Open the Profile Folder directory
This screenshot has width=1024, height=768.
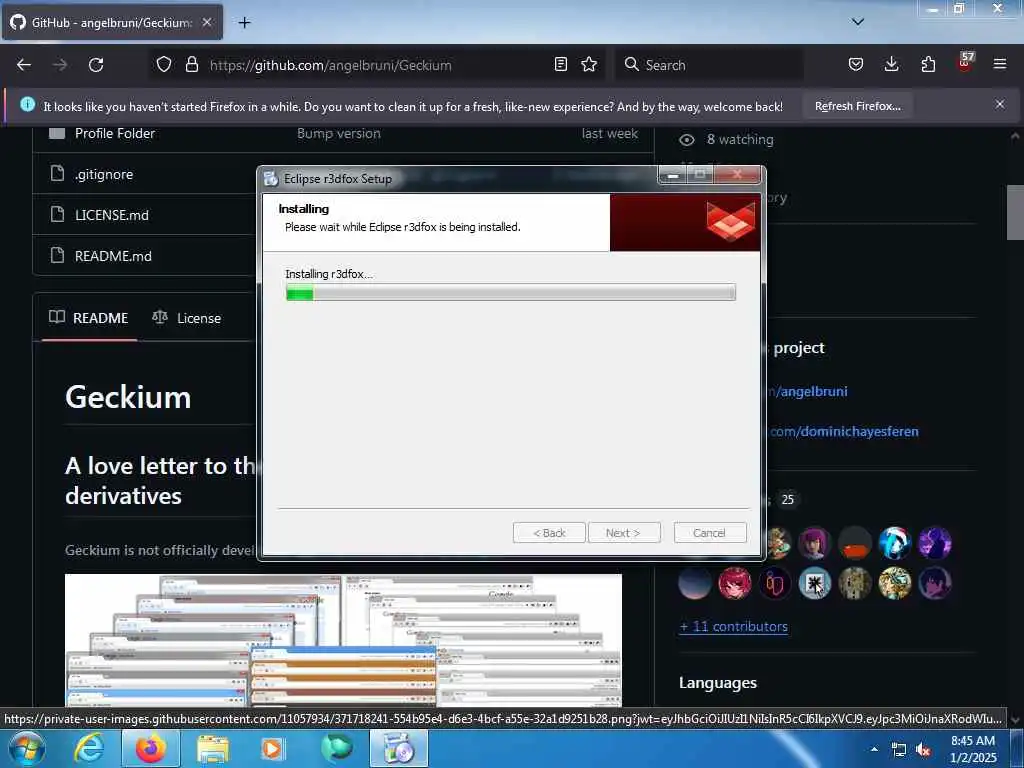click(114, 133)
